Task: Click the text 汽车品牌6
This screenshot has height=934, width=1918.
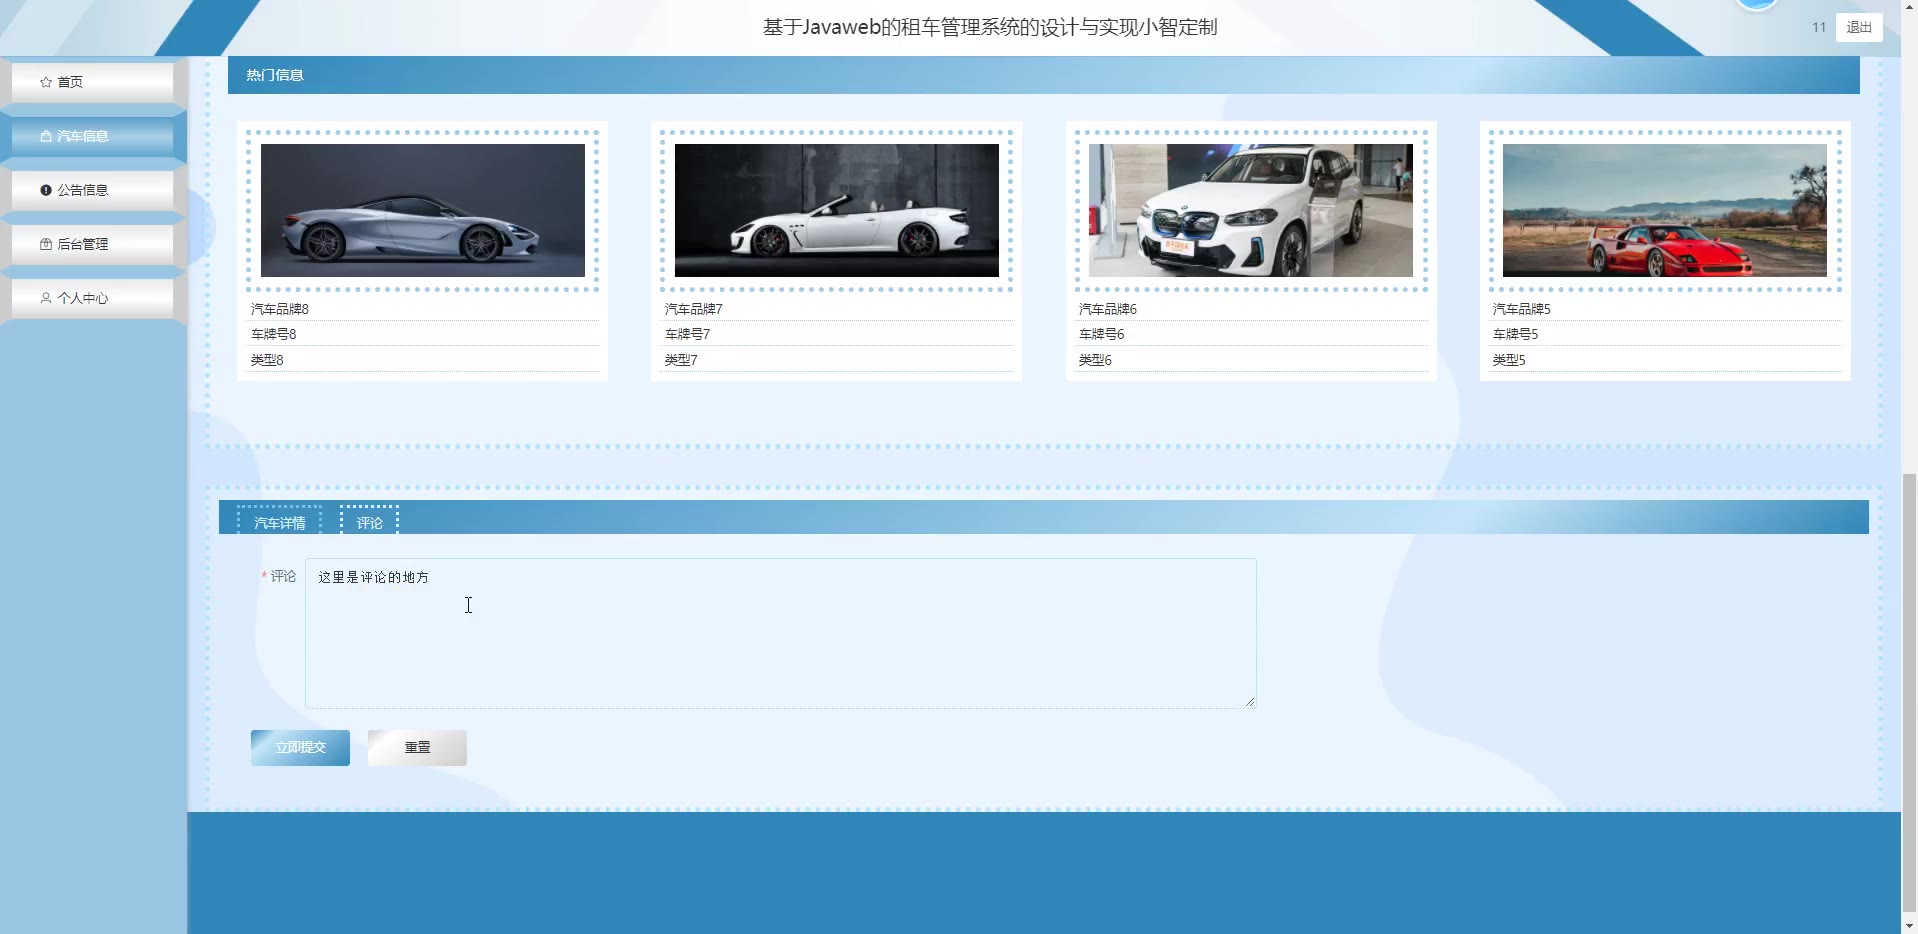Action: pos(1108,309)
